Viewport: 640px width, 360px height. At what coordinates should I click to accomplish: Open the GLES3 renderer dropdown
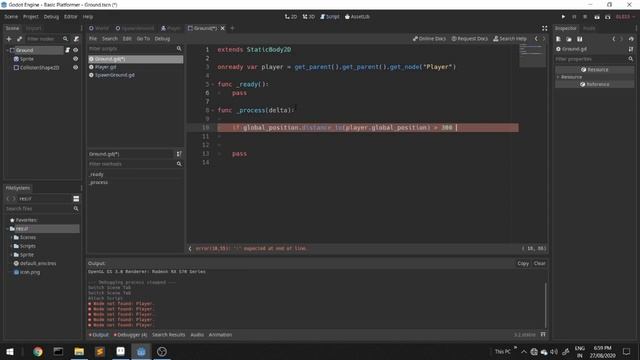625,17
